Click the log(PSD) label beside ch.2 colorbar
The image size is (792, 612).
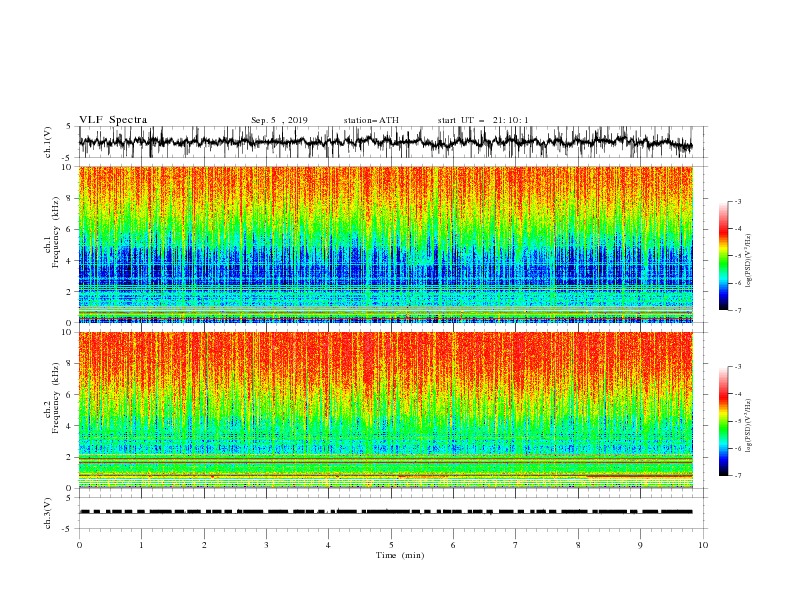click(x=749, y=425)
